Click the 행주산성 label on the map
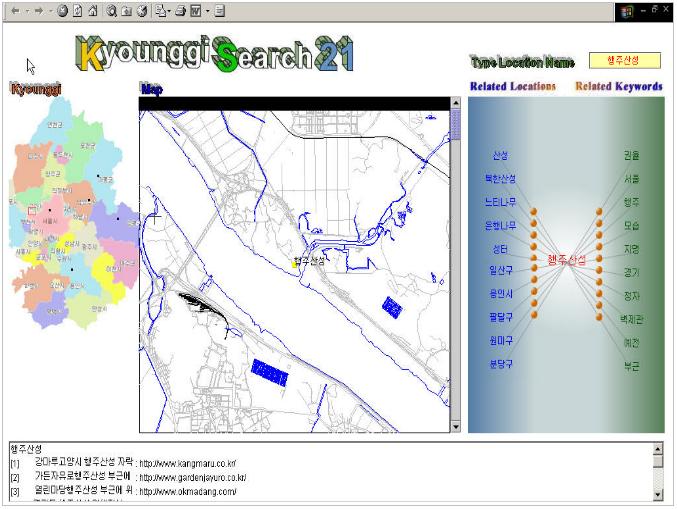This screenshot has height=509, width=677. 309,261
